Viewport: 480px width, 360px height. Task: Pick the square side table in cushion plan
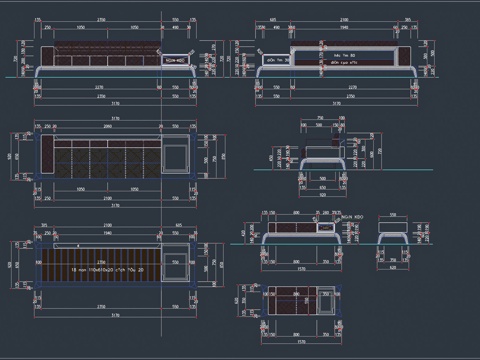click(x=175, y=154)
